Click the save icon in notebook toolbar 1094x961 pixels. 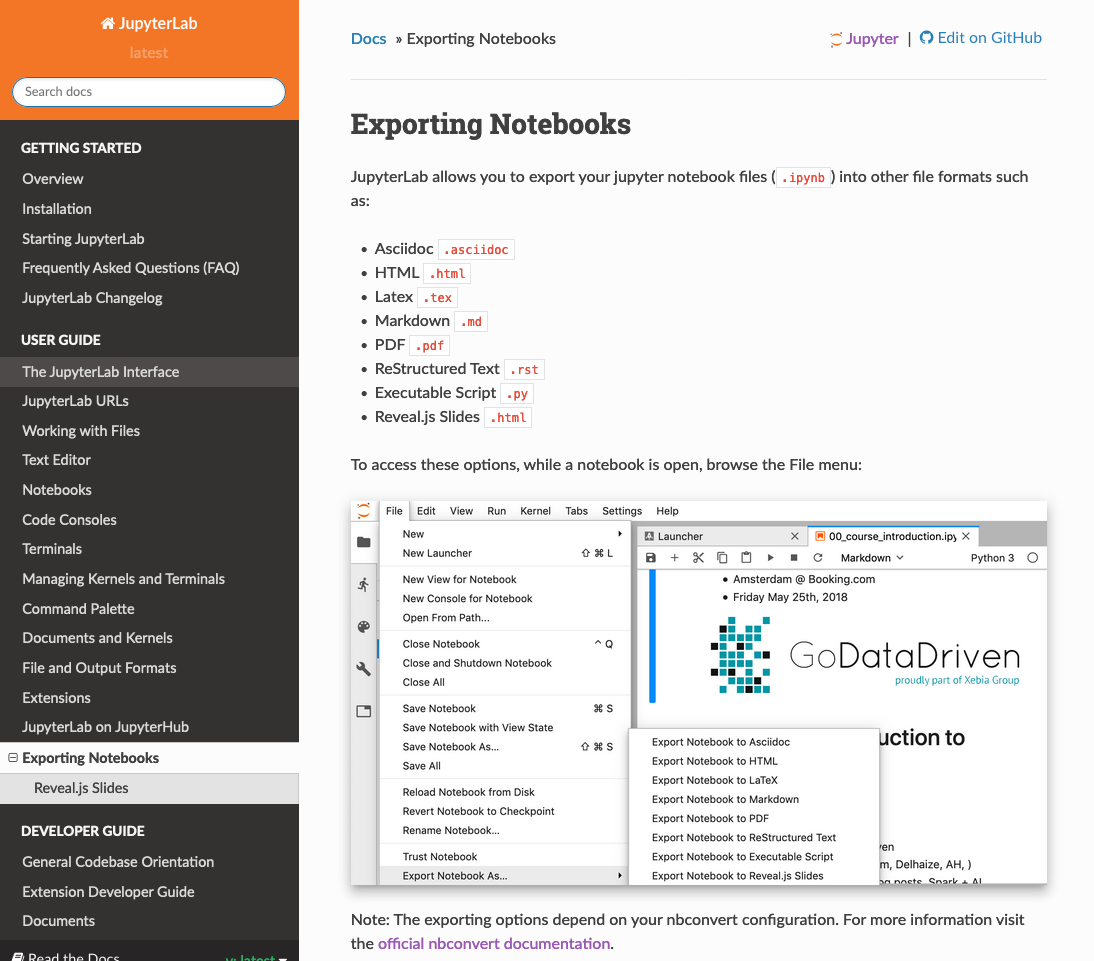[651, 558]
